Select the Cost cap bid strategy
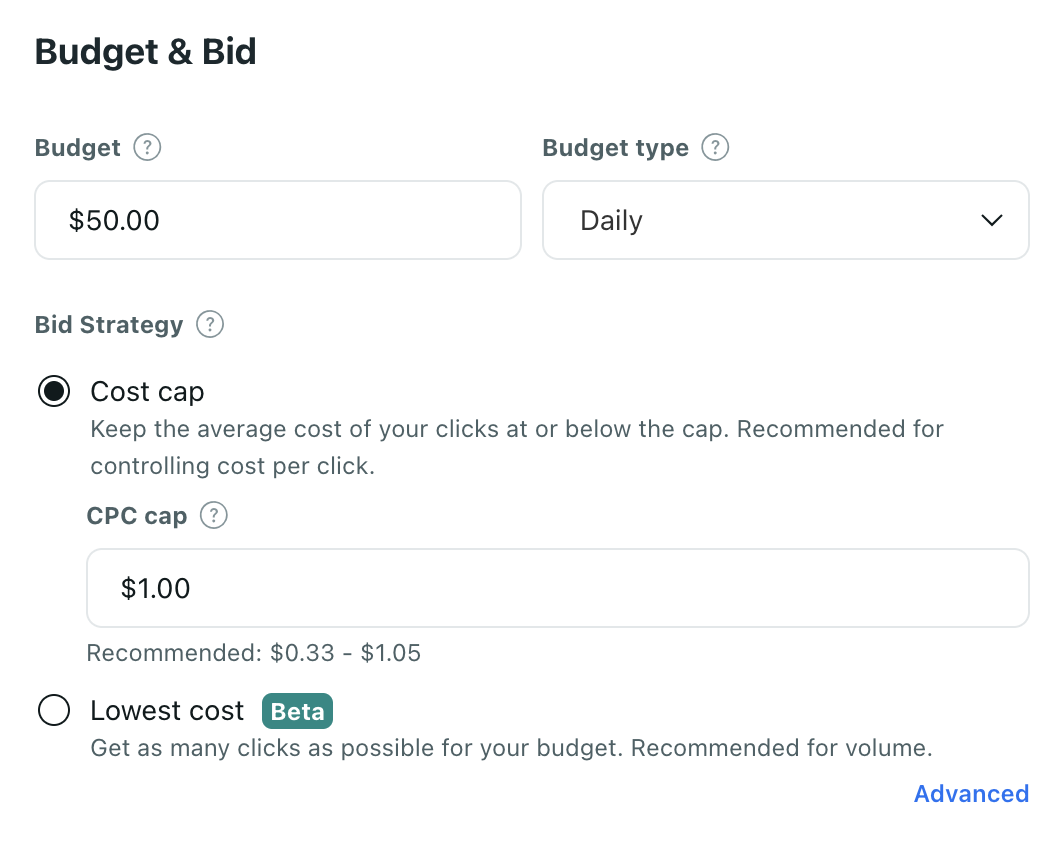The image size is (1062, 844). pyautogui.click(x=54, y=391)
